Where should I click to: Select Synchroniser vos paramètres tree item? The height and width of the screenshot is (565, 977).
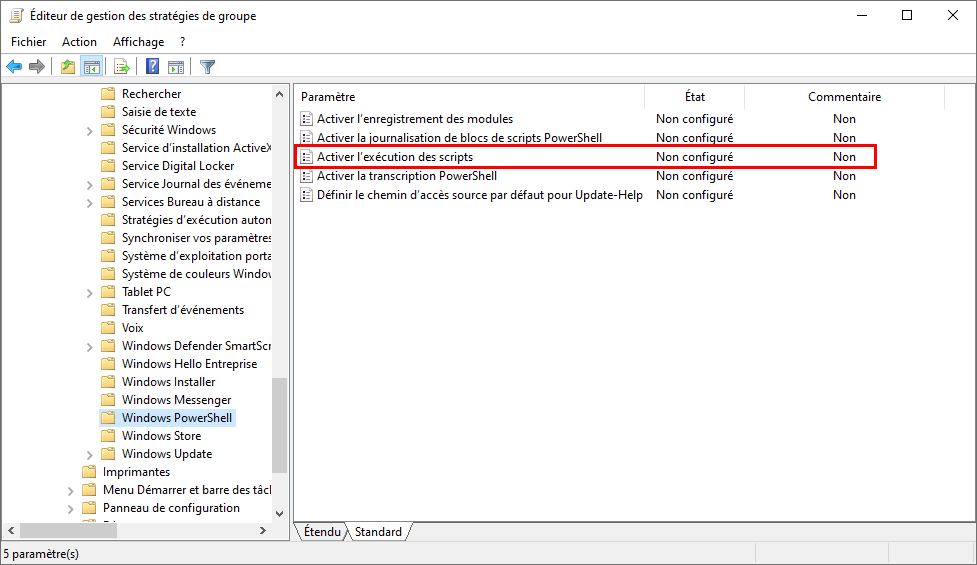point(196,238)
